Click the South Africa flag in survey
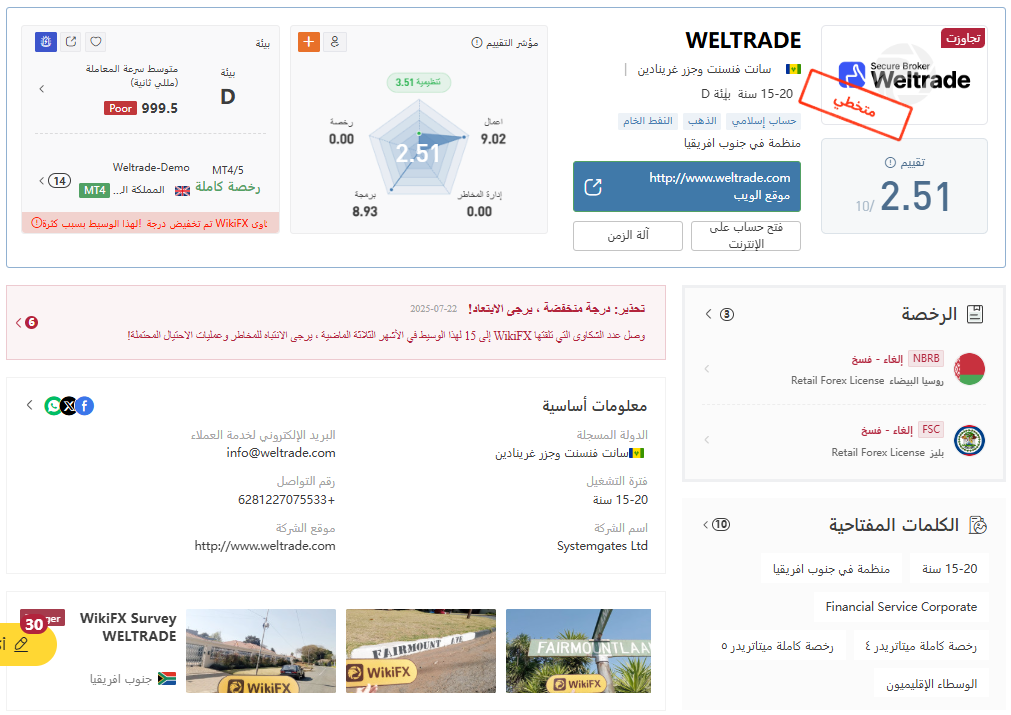Screen dimensions: 1011x715 click(x=167, y=679)
